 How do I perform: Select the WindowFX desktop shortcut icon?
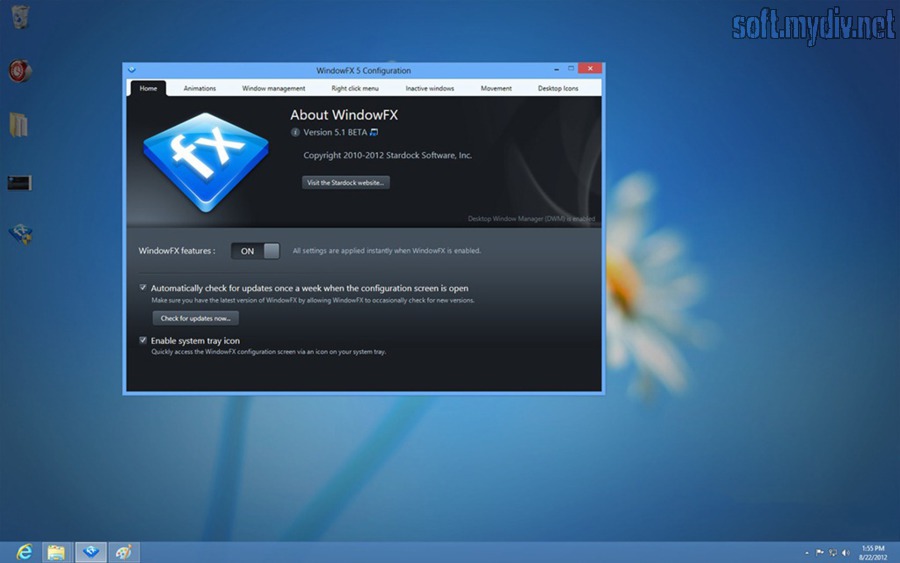(20, 234)
